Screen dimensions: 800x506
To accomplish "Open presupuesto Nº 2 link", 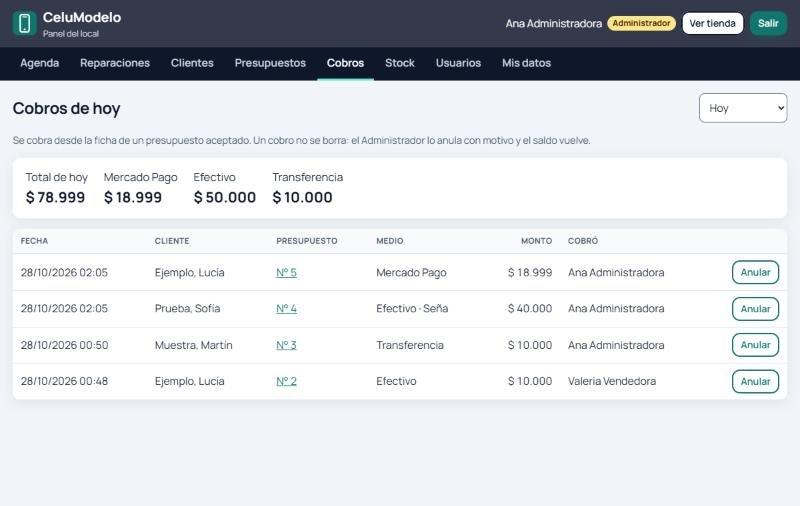I will (x=286, y=382).
